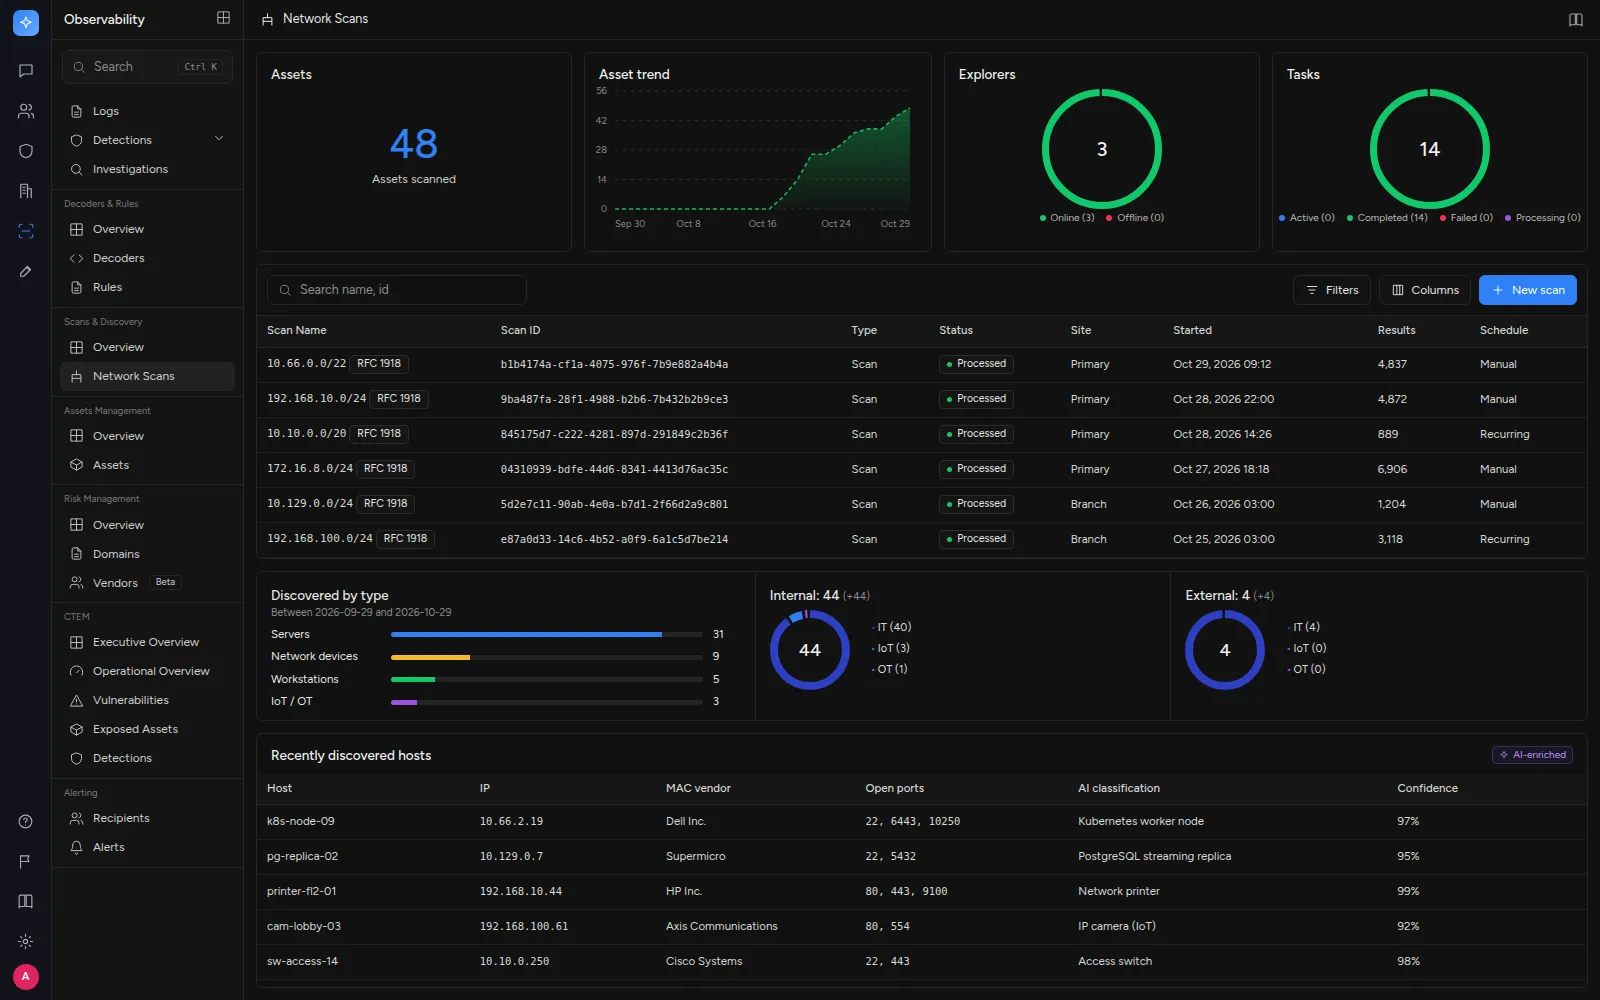Open Executive Overview in CTEM
Screen dimensions: 1600x1000
pyautogui.click(x=147, y=642)
